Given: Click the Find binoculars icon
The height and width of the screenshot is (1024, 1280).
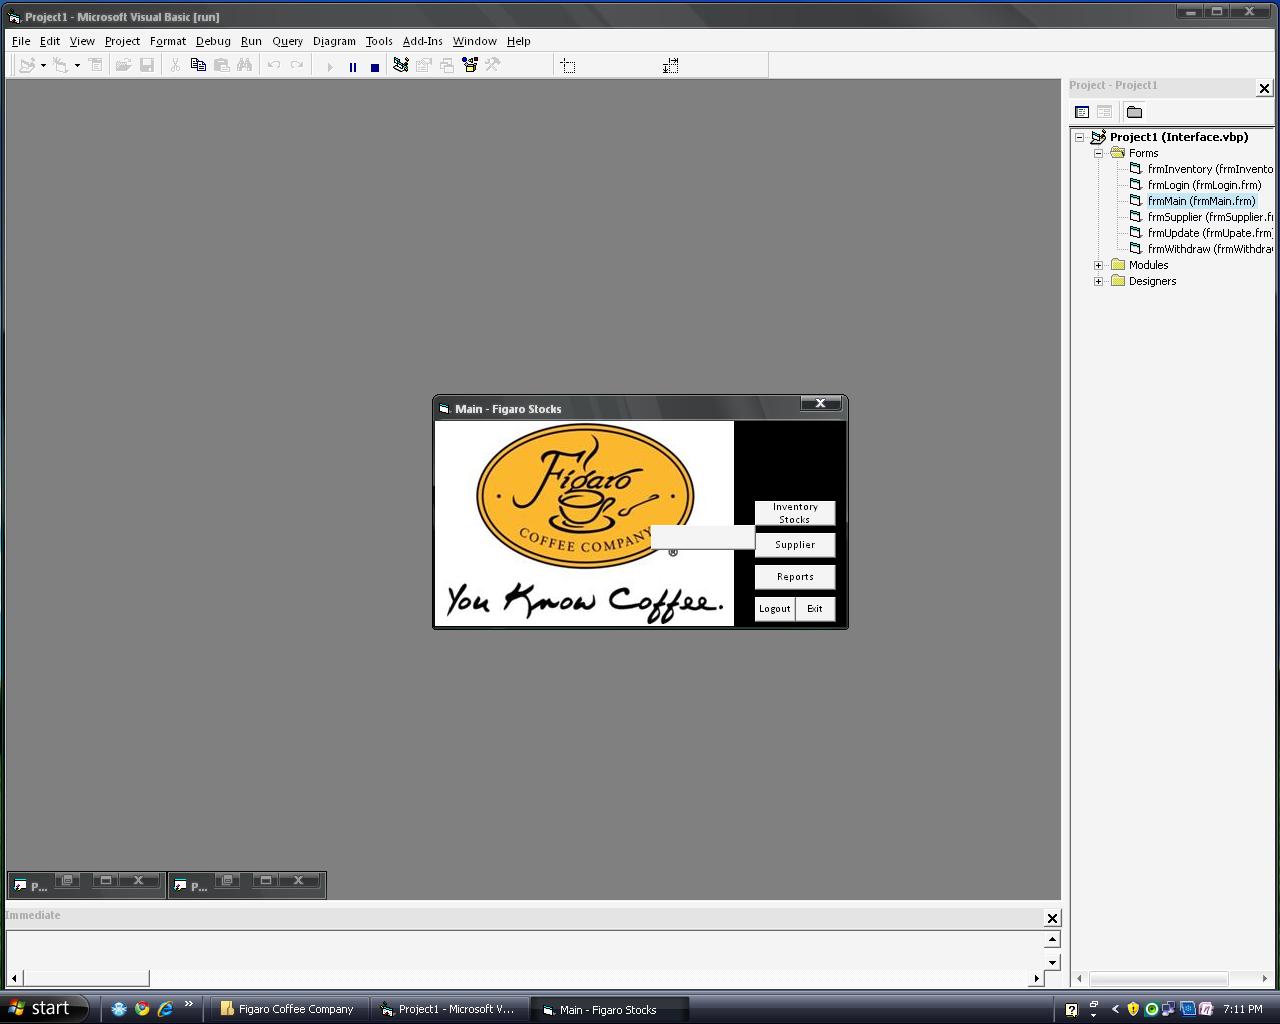Looking at the screenshot, I should [x=244, y=65].
